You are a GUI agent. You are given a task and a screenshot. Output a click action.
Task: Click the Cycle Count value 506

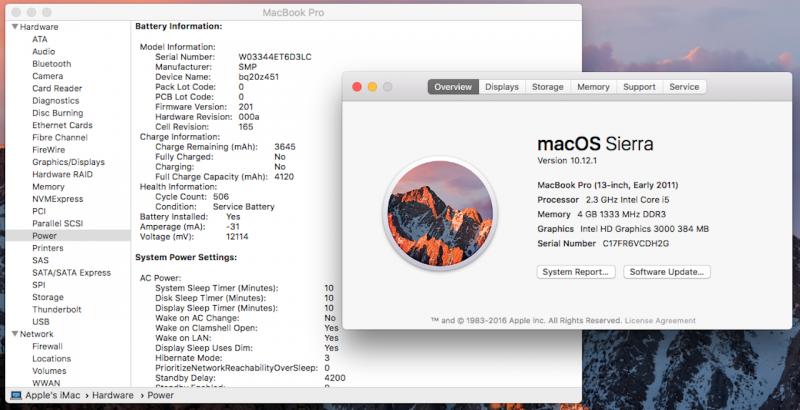coord(221,196)
